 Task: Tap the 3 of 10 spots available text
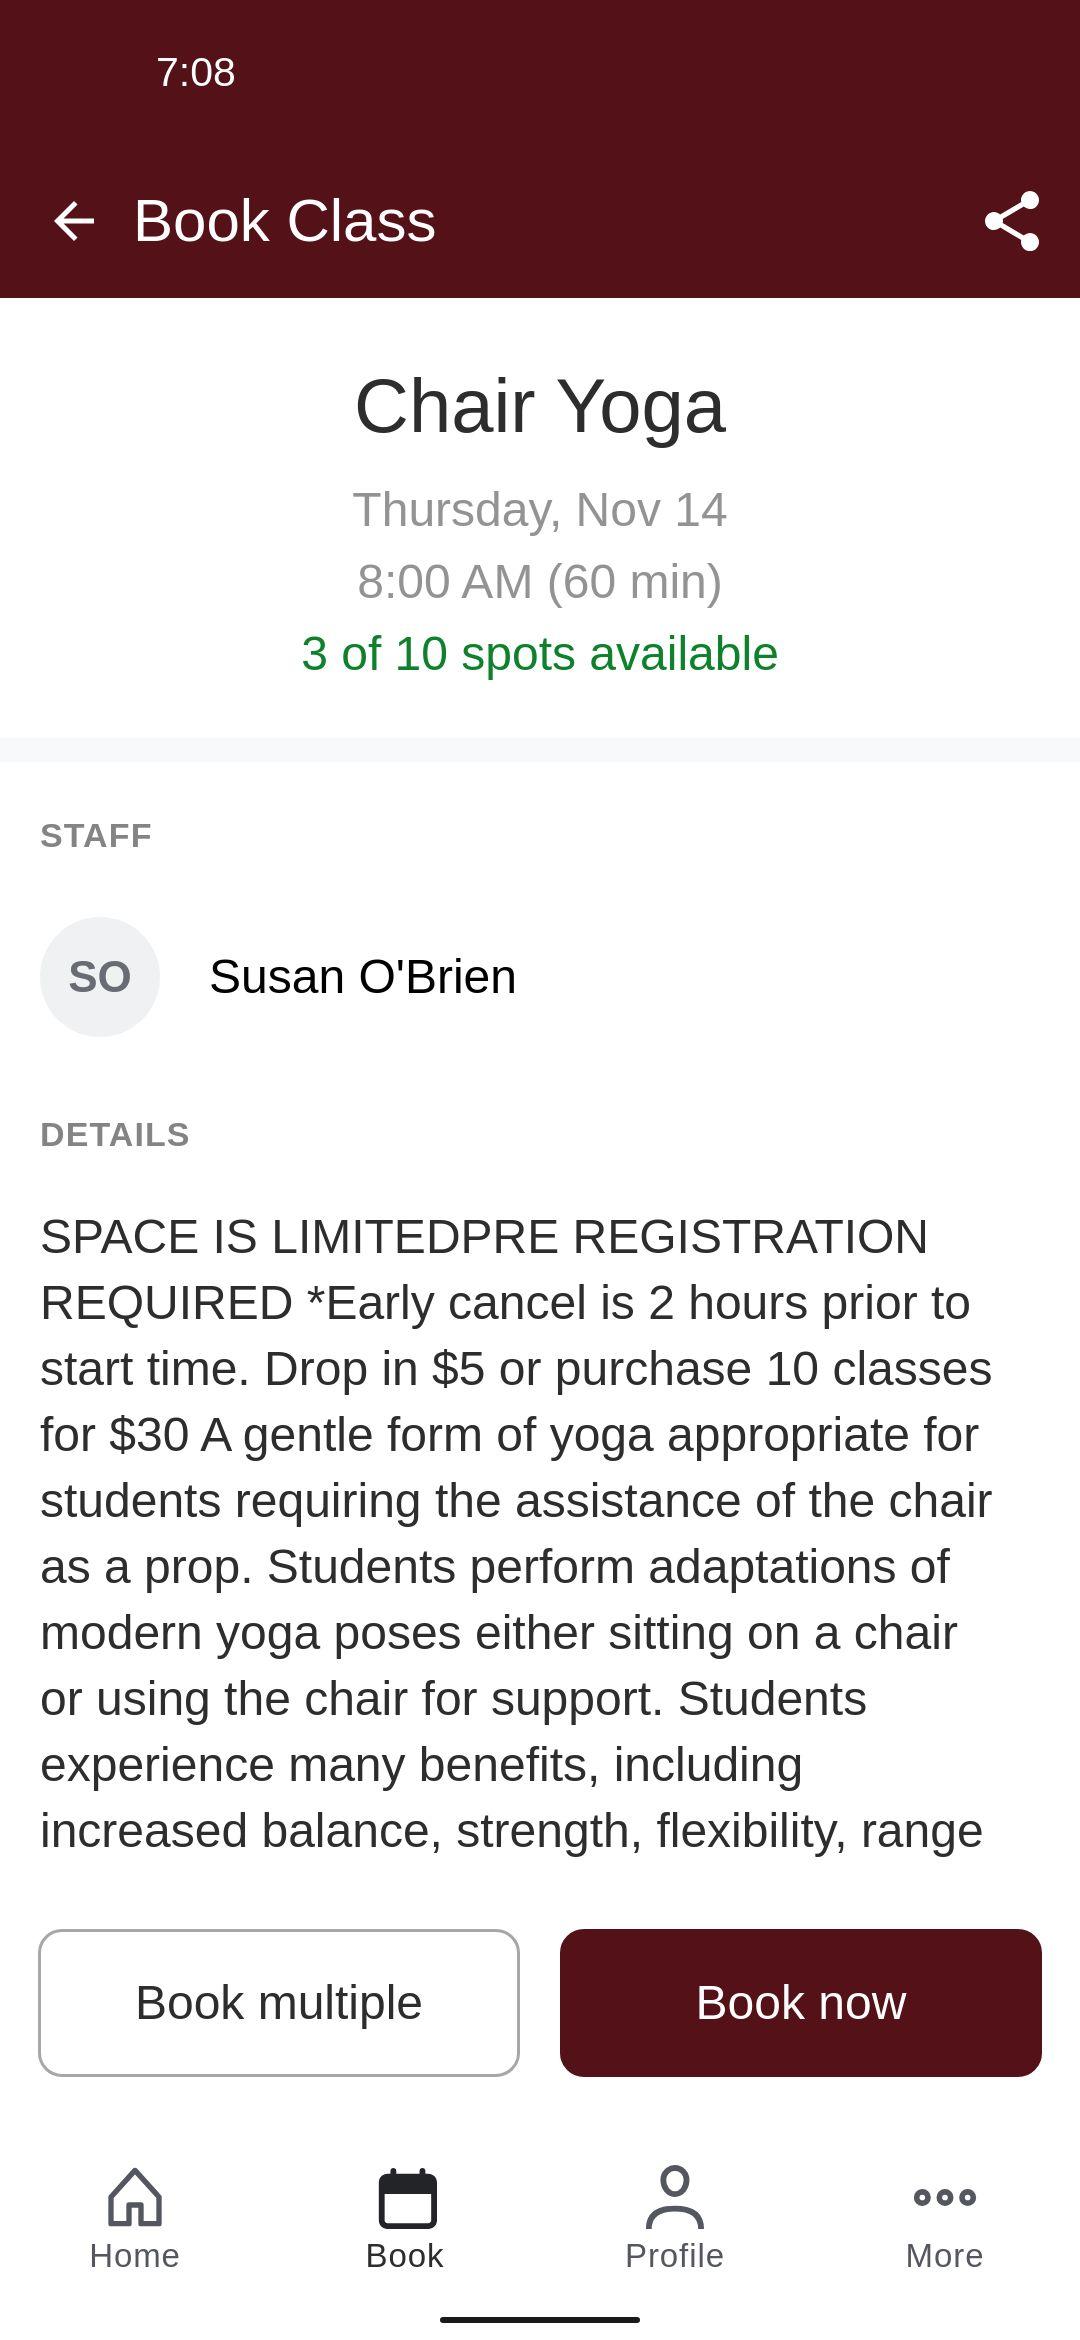click(540, 654)
